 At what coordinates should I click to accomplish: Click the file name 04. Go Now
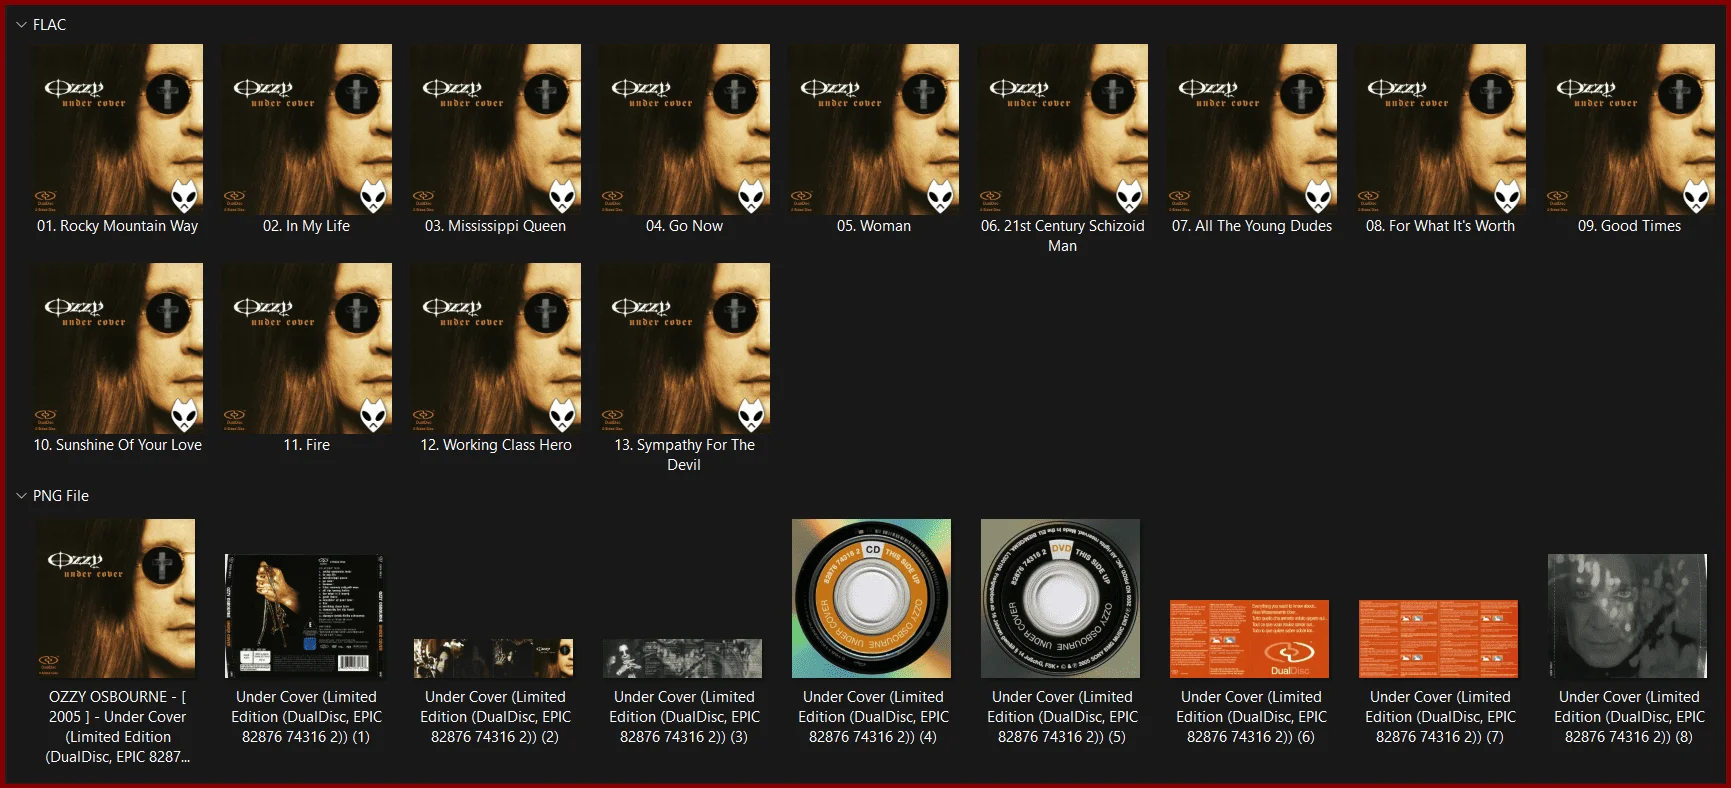[685, 226]
